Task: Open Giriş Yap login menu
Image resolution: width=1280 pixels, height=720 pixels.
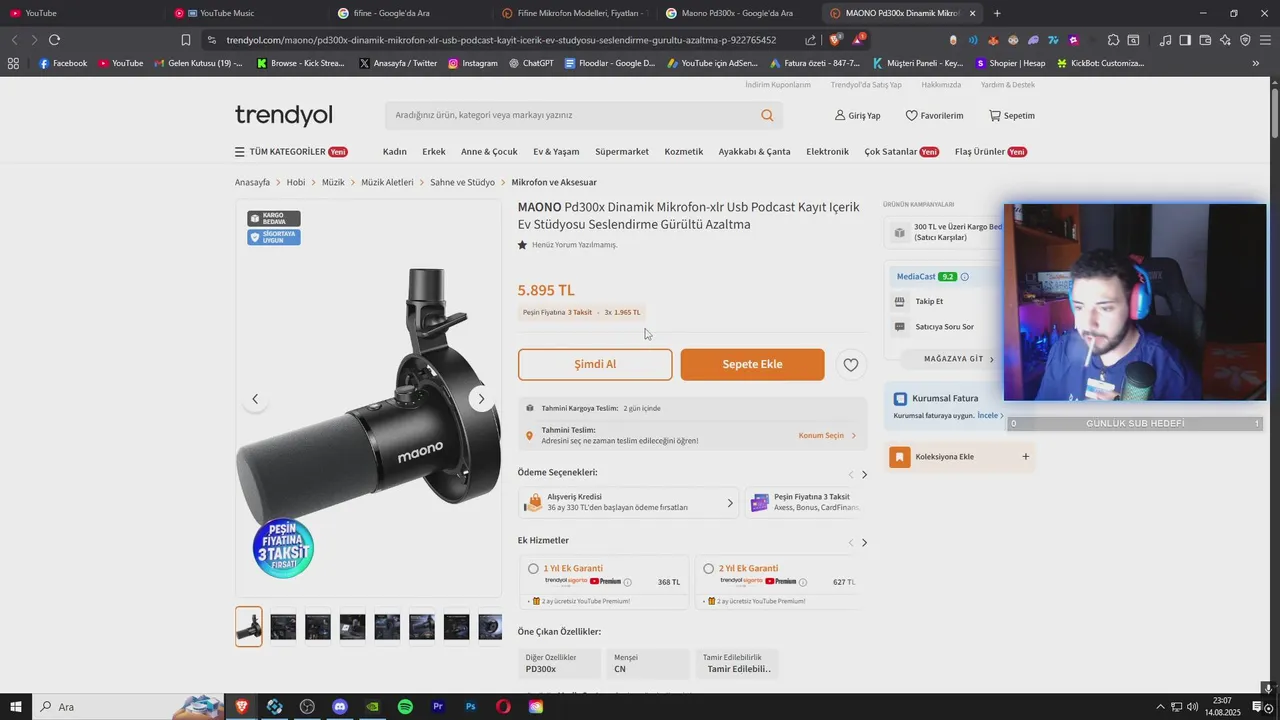Action: point(857,116)
